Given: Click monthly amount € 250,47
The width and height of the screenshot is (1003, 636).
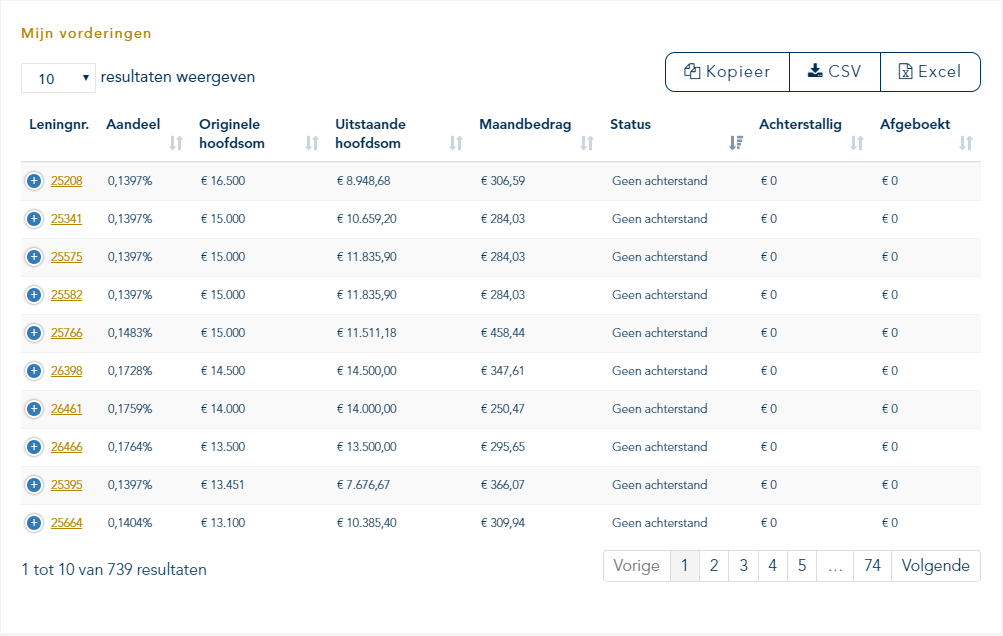Looking at the screenshot, I should point(503,409).
